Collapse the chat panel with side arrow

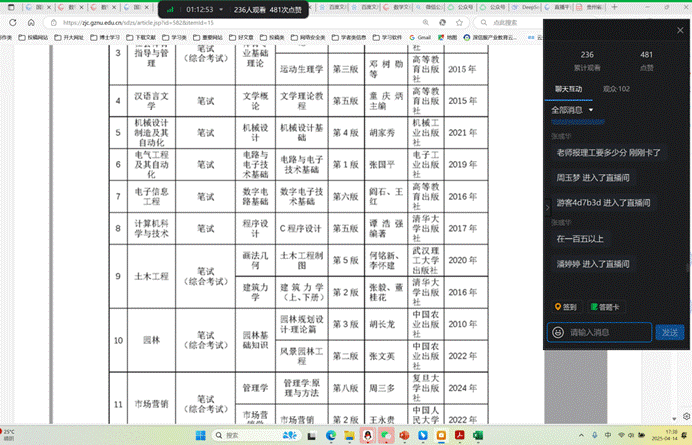[547, 207]
